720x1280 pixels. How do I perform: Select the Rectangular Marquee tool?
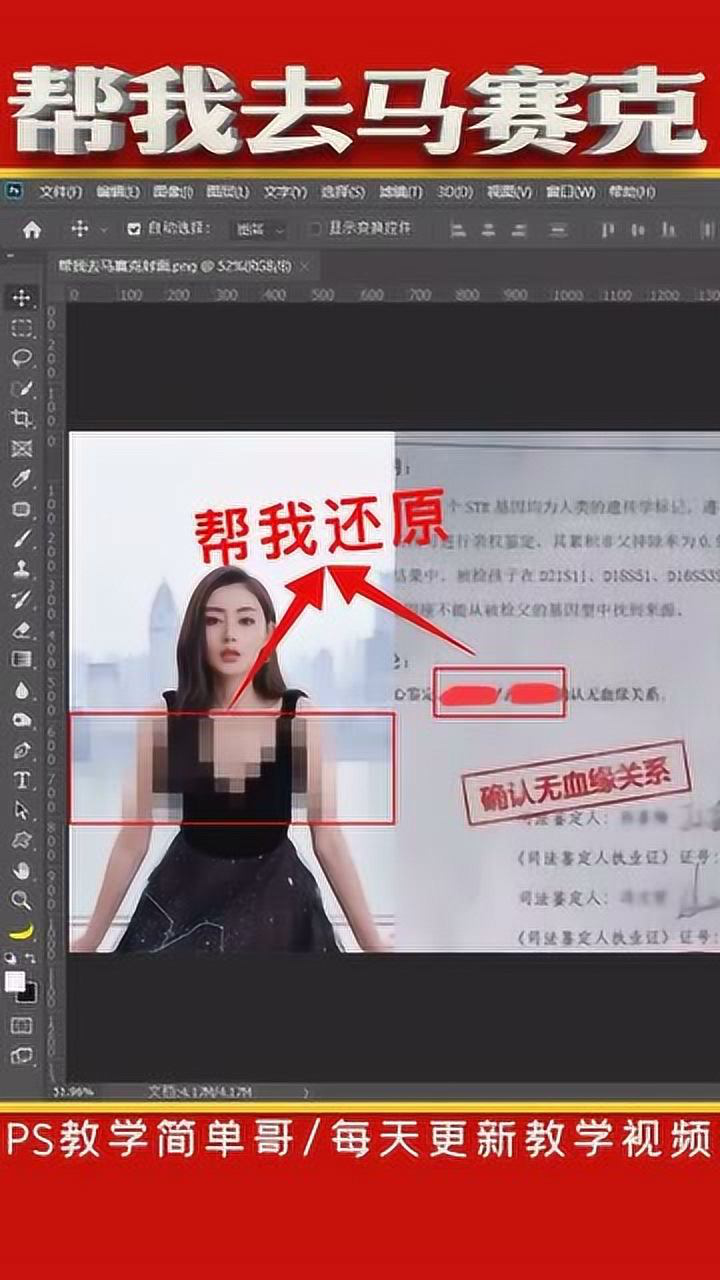point(22,328)
